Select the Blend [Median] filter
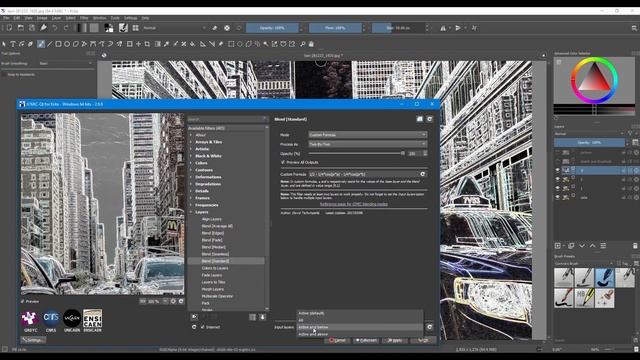The image size is (640, 360). pyautogui.click(x=213, y=247)
